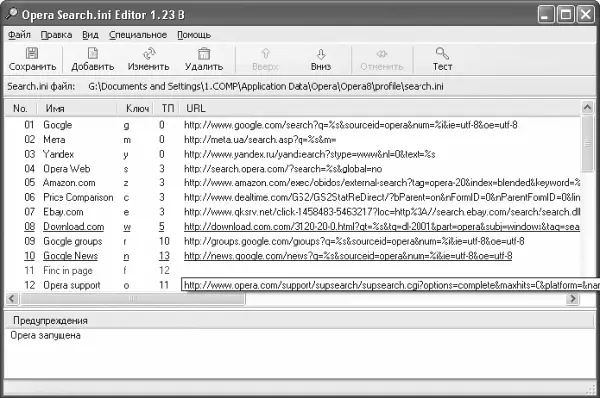Click the Удалить (Delete) trash icon

click(204, 54)
